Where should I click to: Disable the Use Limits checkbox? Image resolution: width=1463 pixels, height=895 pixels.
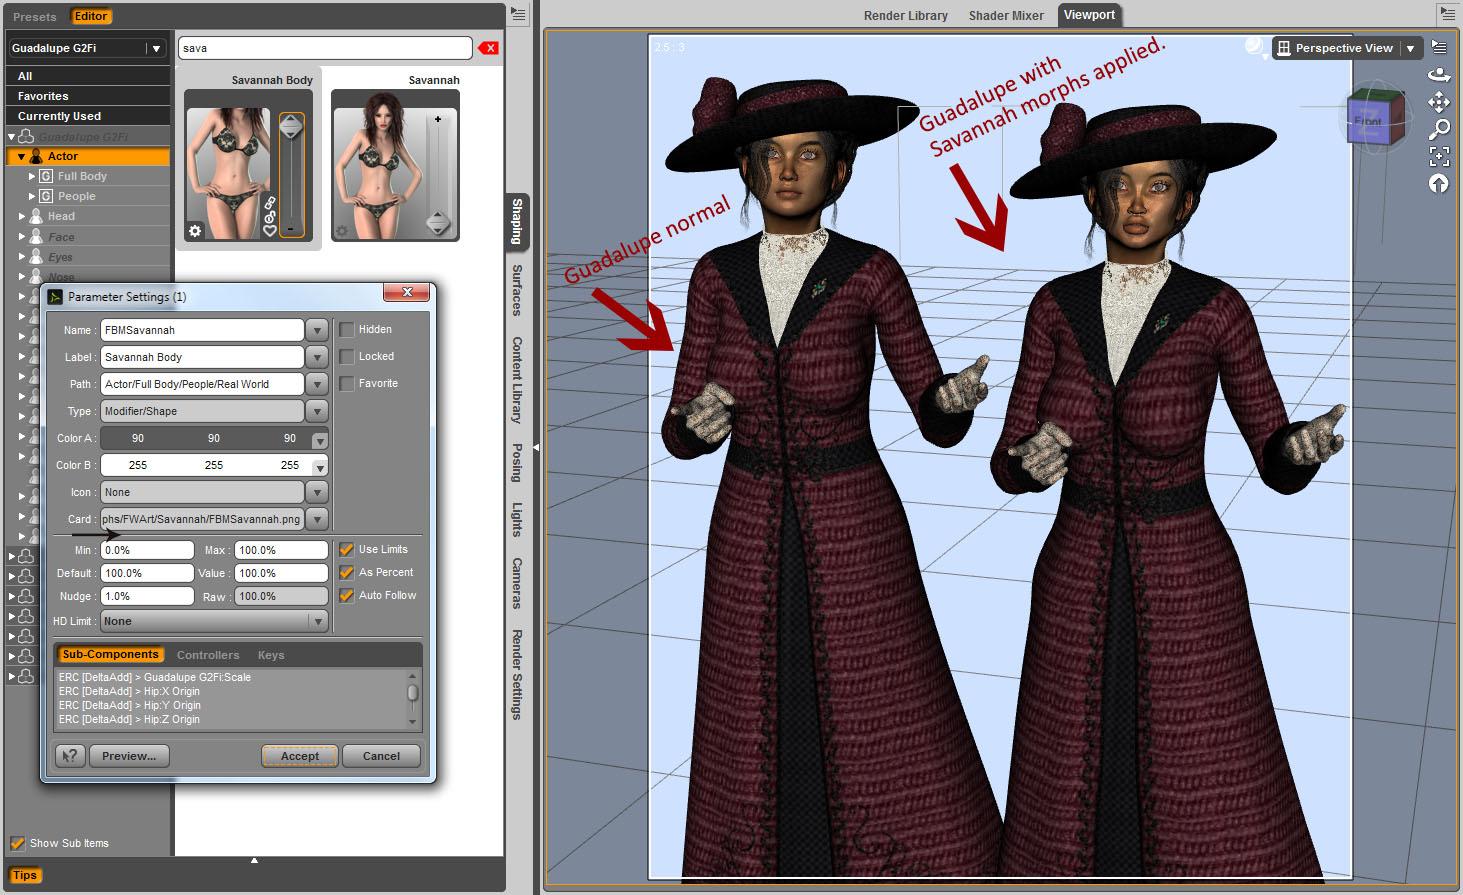point(346,549)
